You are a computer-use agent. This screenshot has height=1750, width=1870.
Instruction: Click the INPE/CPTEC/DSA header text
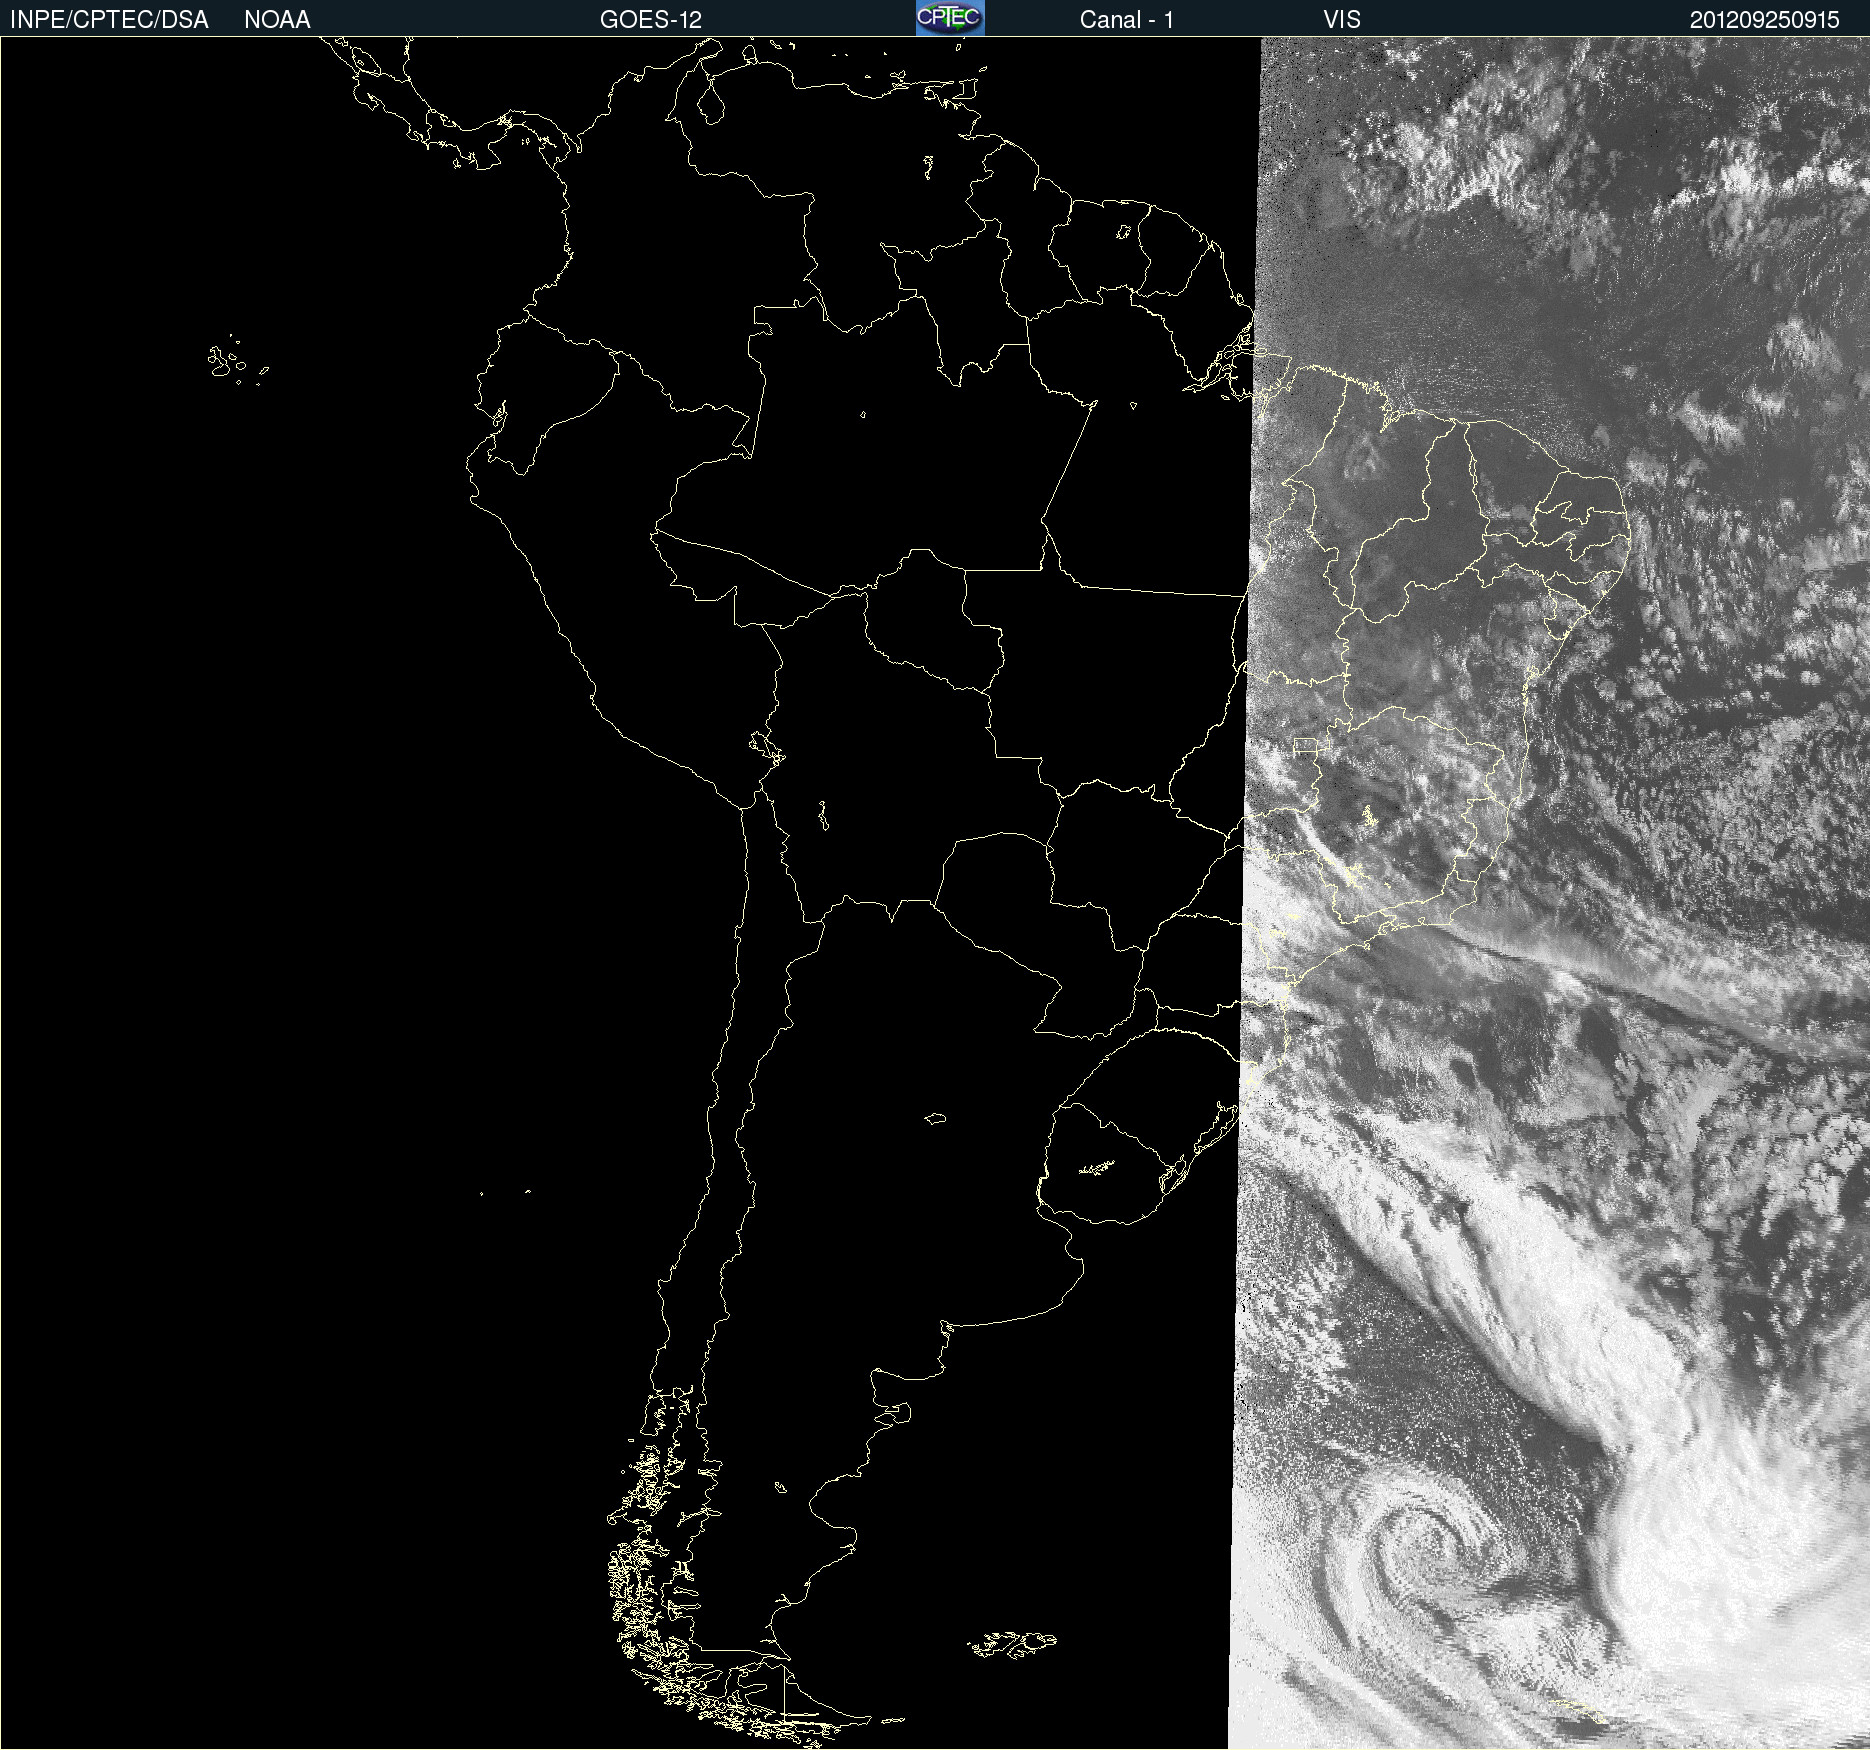(x=109, y=19)
